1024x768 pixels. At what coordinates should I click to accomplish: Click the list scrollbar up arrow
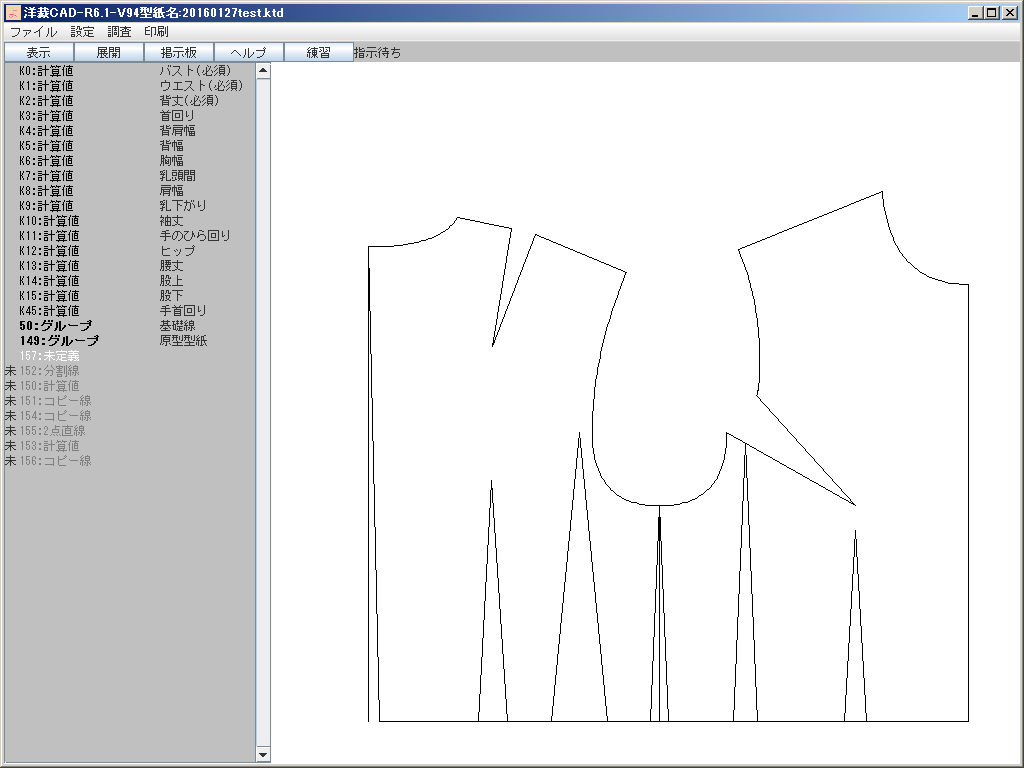(x=263, y=71)
